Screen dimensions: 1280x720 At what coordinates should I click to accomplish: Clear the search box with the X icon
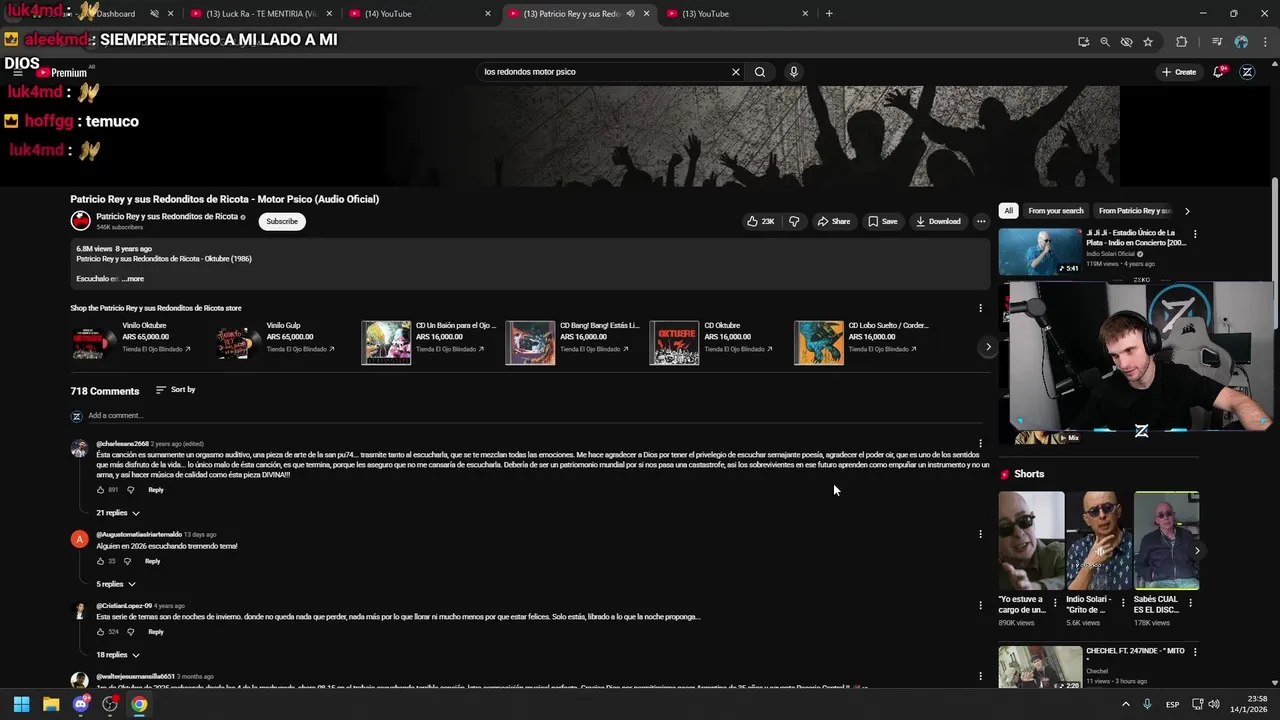(736, 72)
